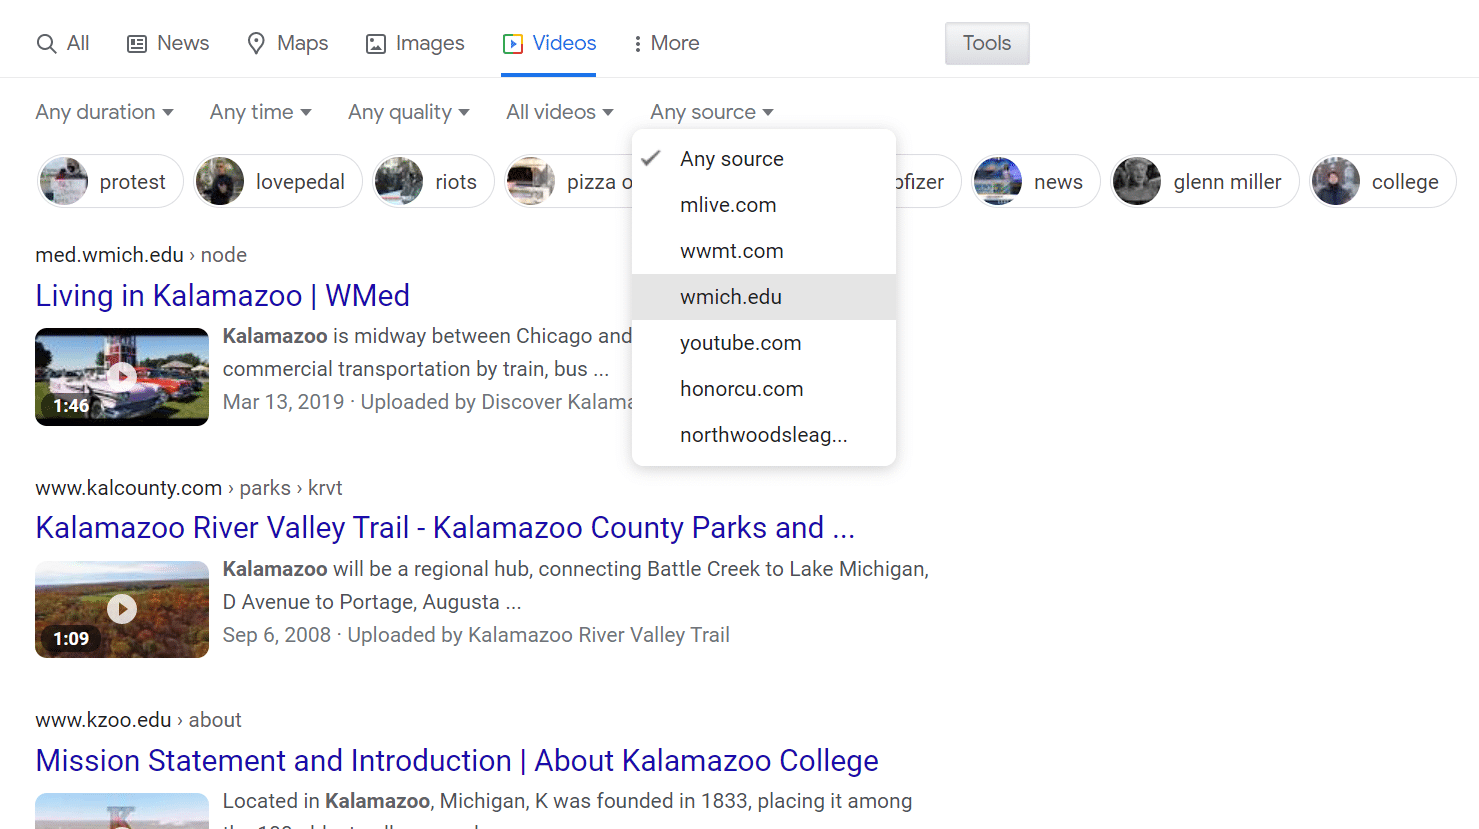Open the More three-dot menu icon
The height and width of the screenshot is (829, 1479).
[x=638, y=43]
